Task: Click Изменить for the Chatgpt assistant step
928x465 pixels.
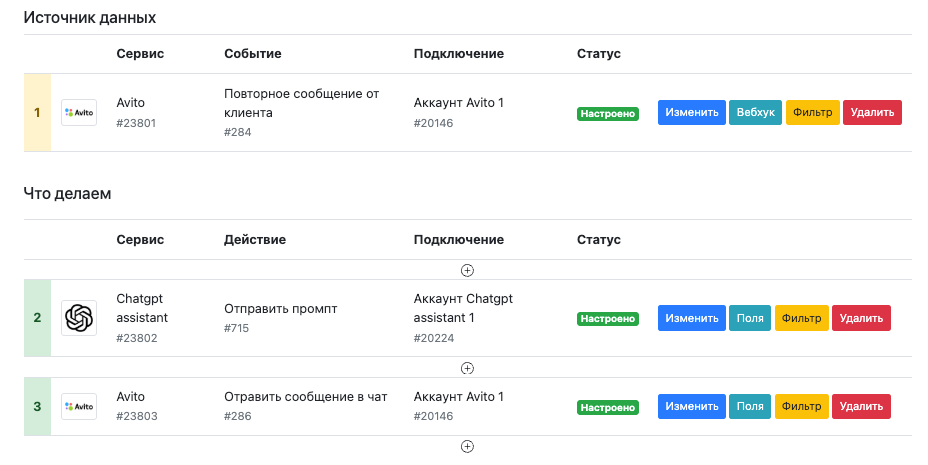Action: pyautogui.click(x=691, y=318)
